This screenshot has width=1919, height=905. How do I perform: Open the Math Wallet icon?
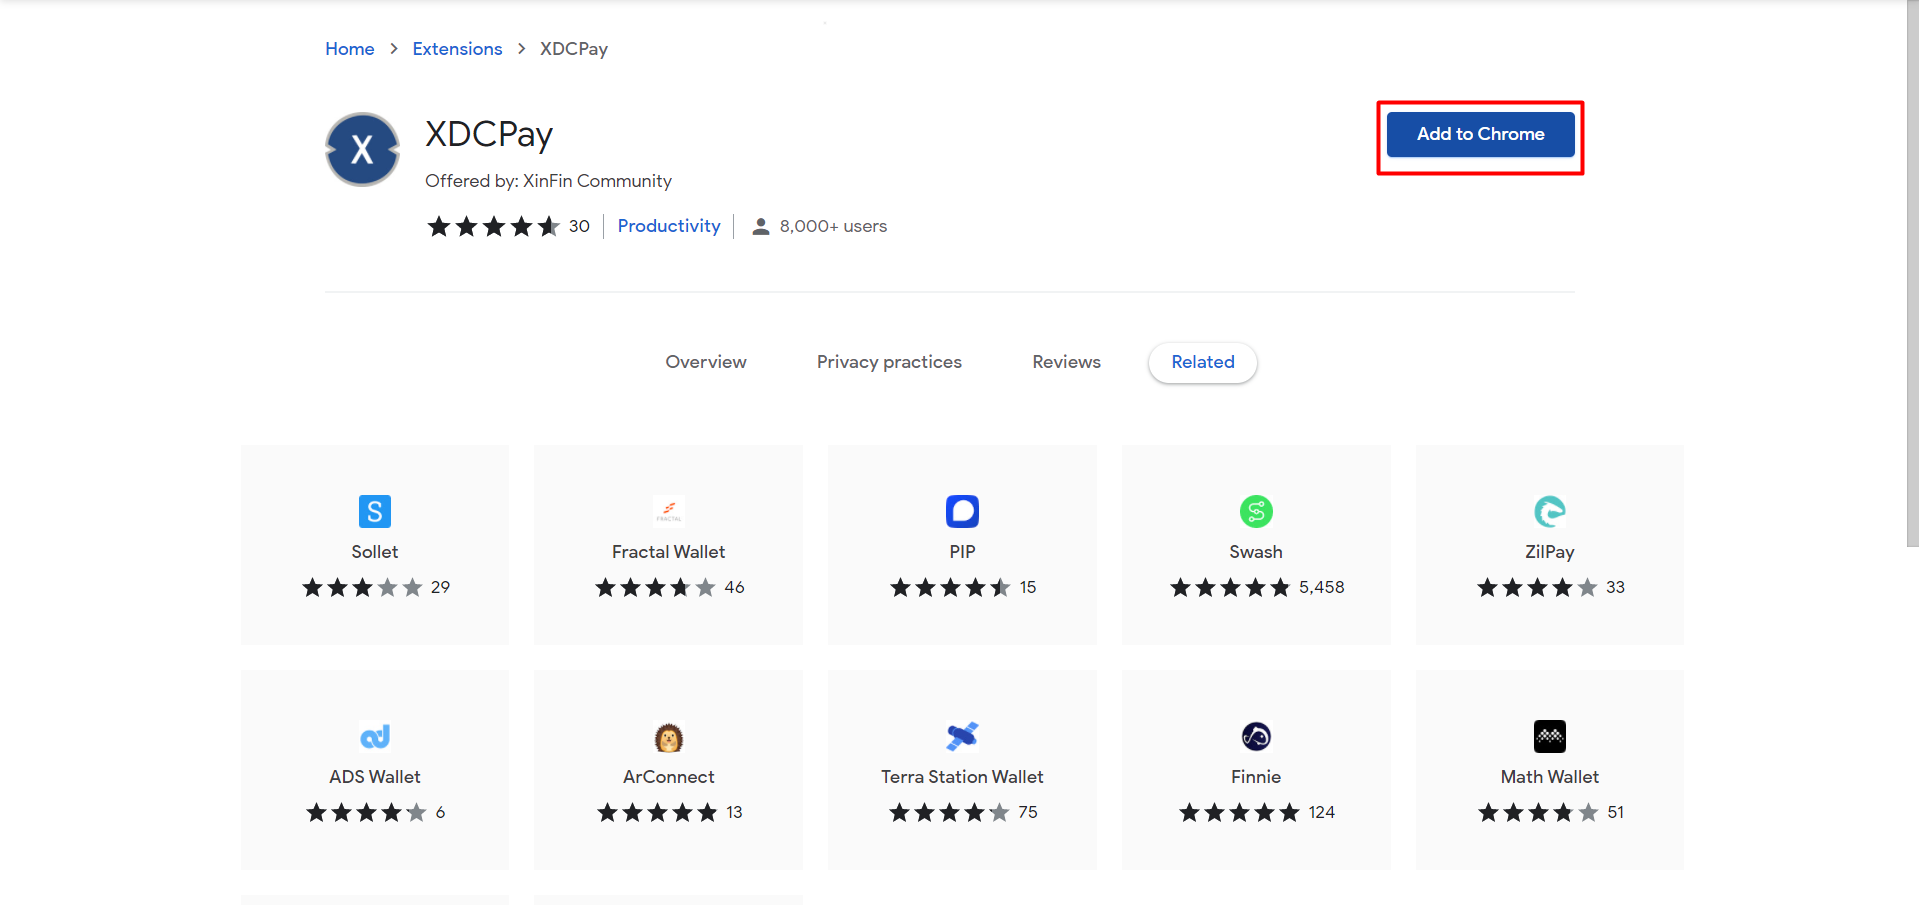click(1550, 736)
